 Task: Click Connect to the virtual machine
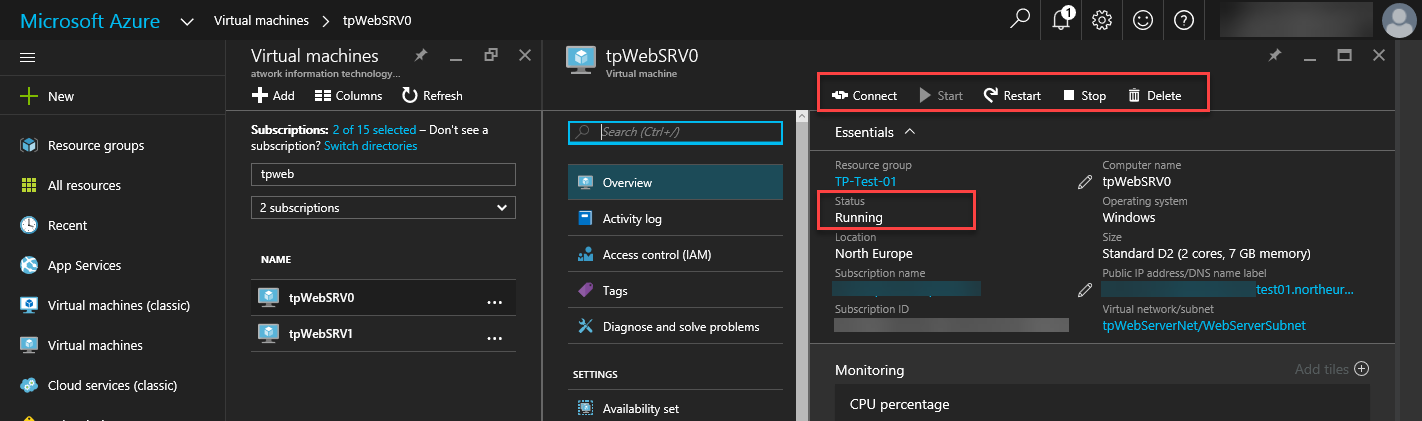tap(864, 96)
